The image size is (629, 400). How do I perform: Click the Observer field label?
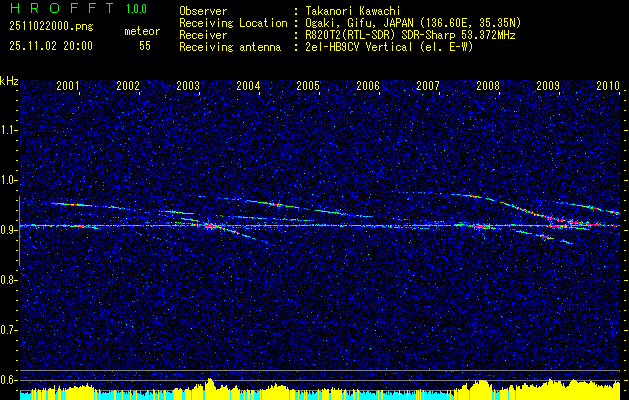coord(203,11)
